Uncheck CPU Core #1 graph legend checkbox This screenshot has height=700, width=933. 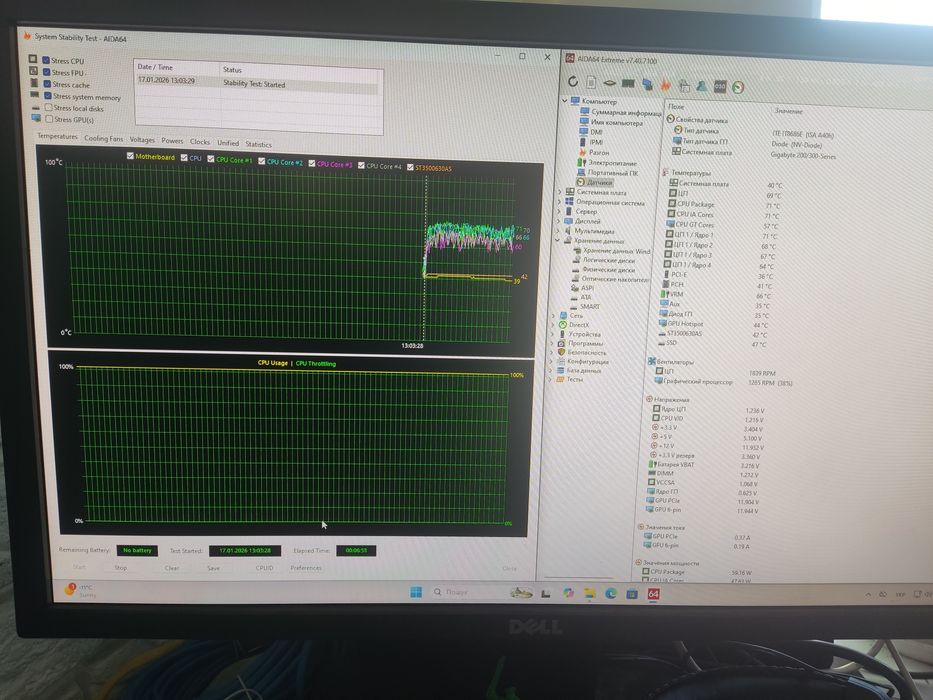coord(211,159)
